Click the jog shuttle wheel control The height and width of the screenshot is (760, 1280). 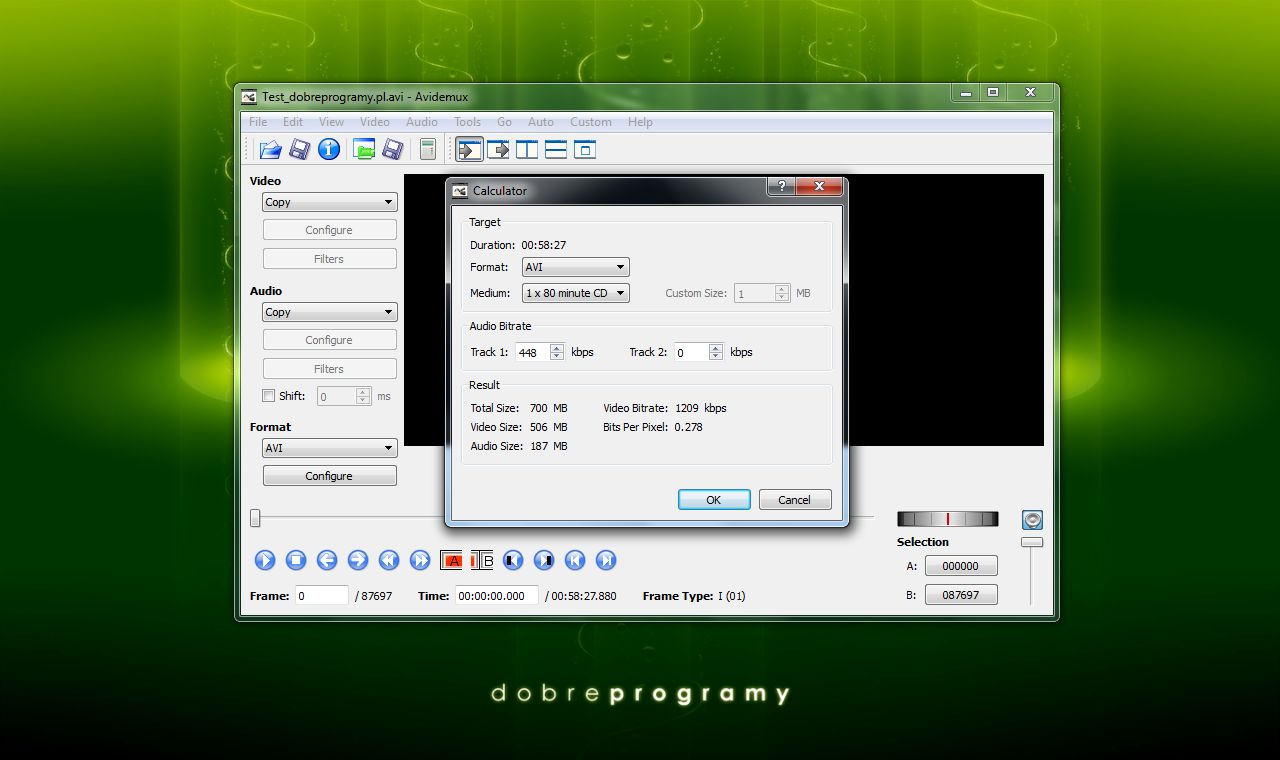(948, 518)
